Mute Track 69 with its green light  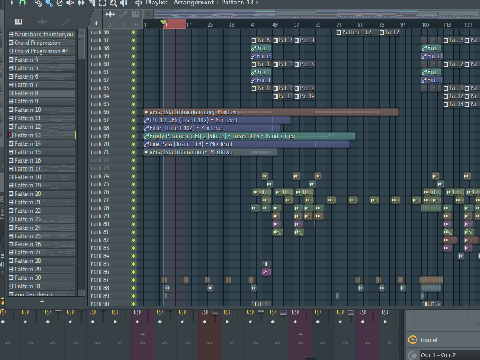(x=134, y=136)
